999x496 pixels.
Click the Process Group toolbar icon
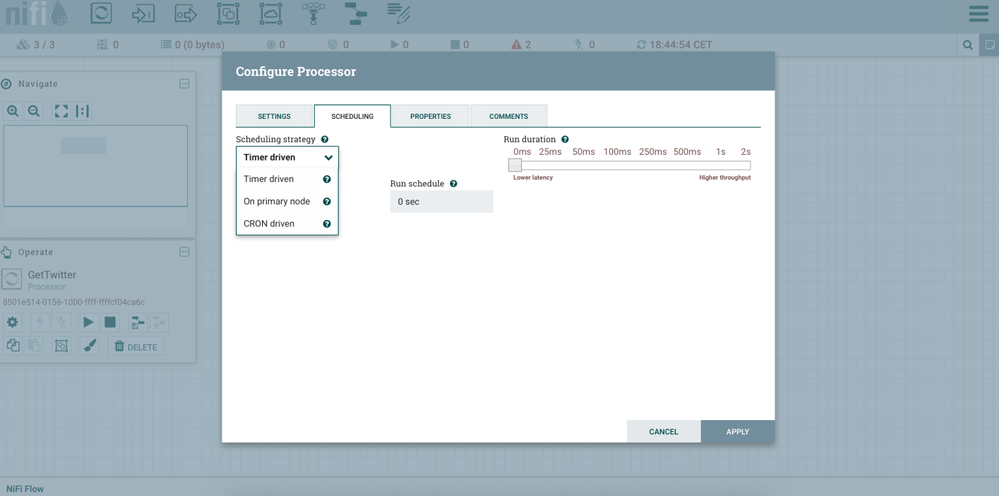(x=228, y=13)
